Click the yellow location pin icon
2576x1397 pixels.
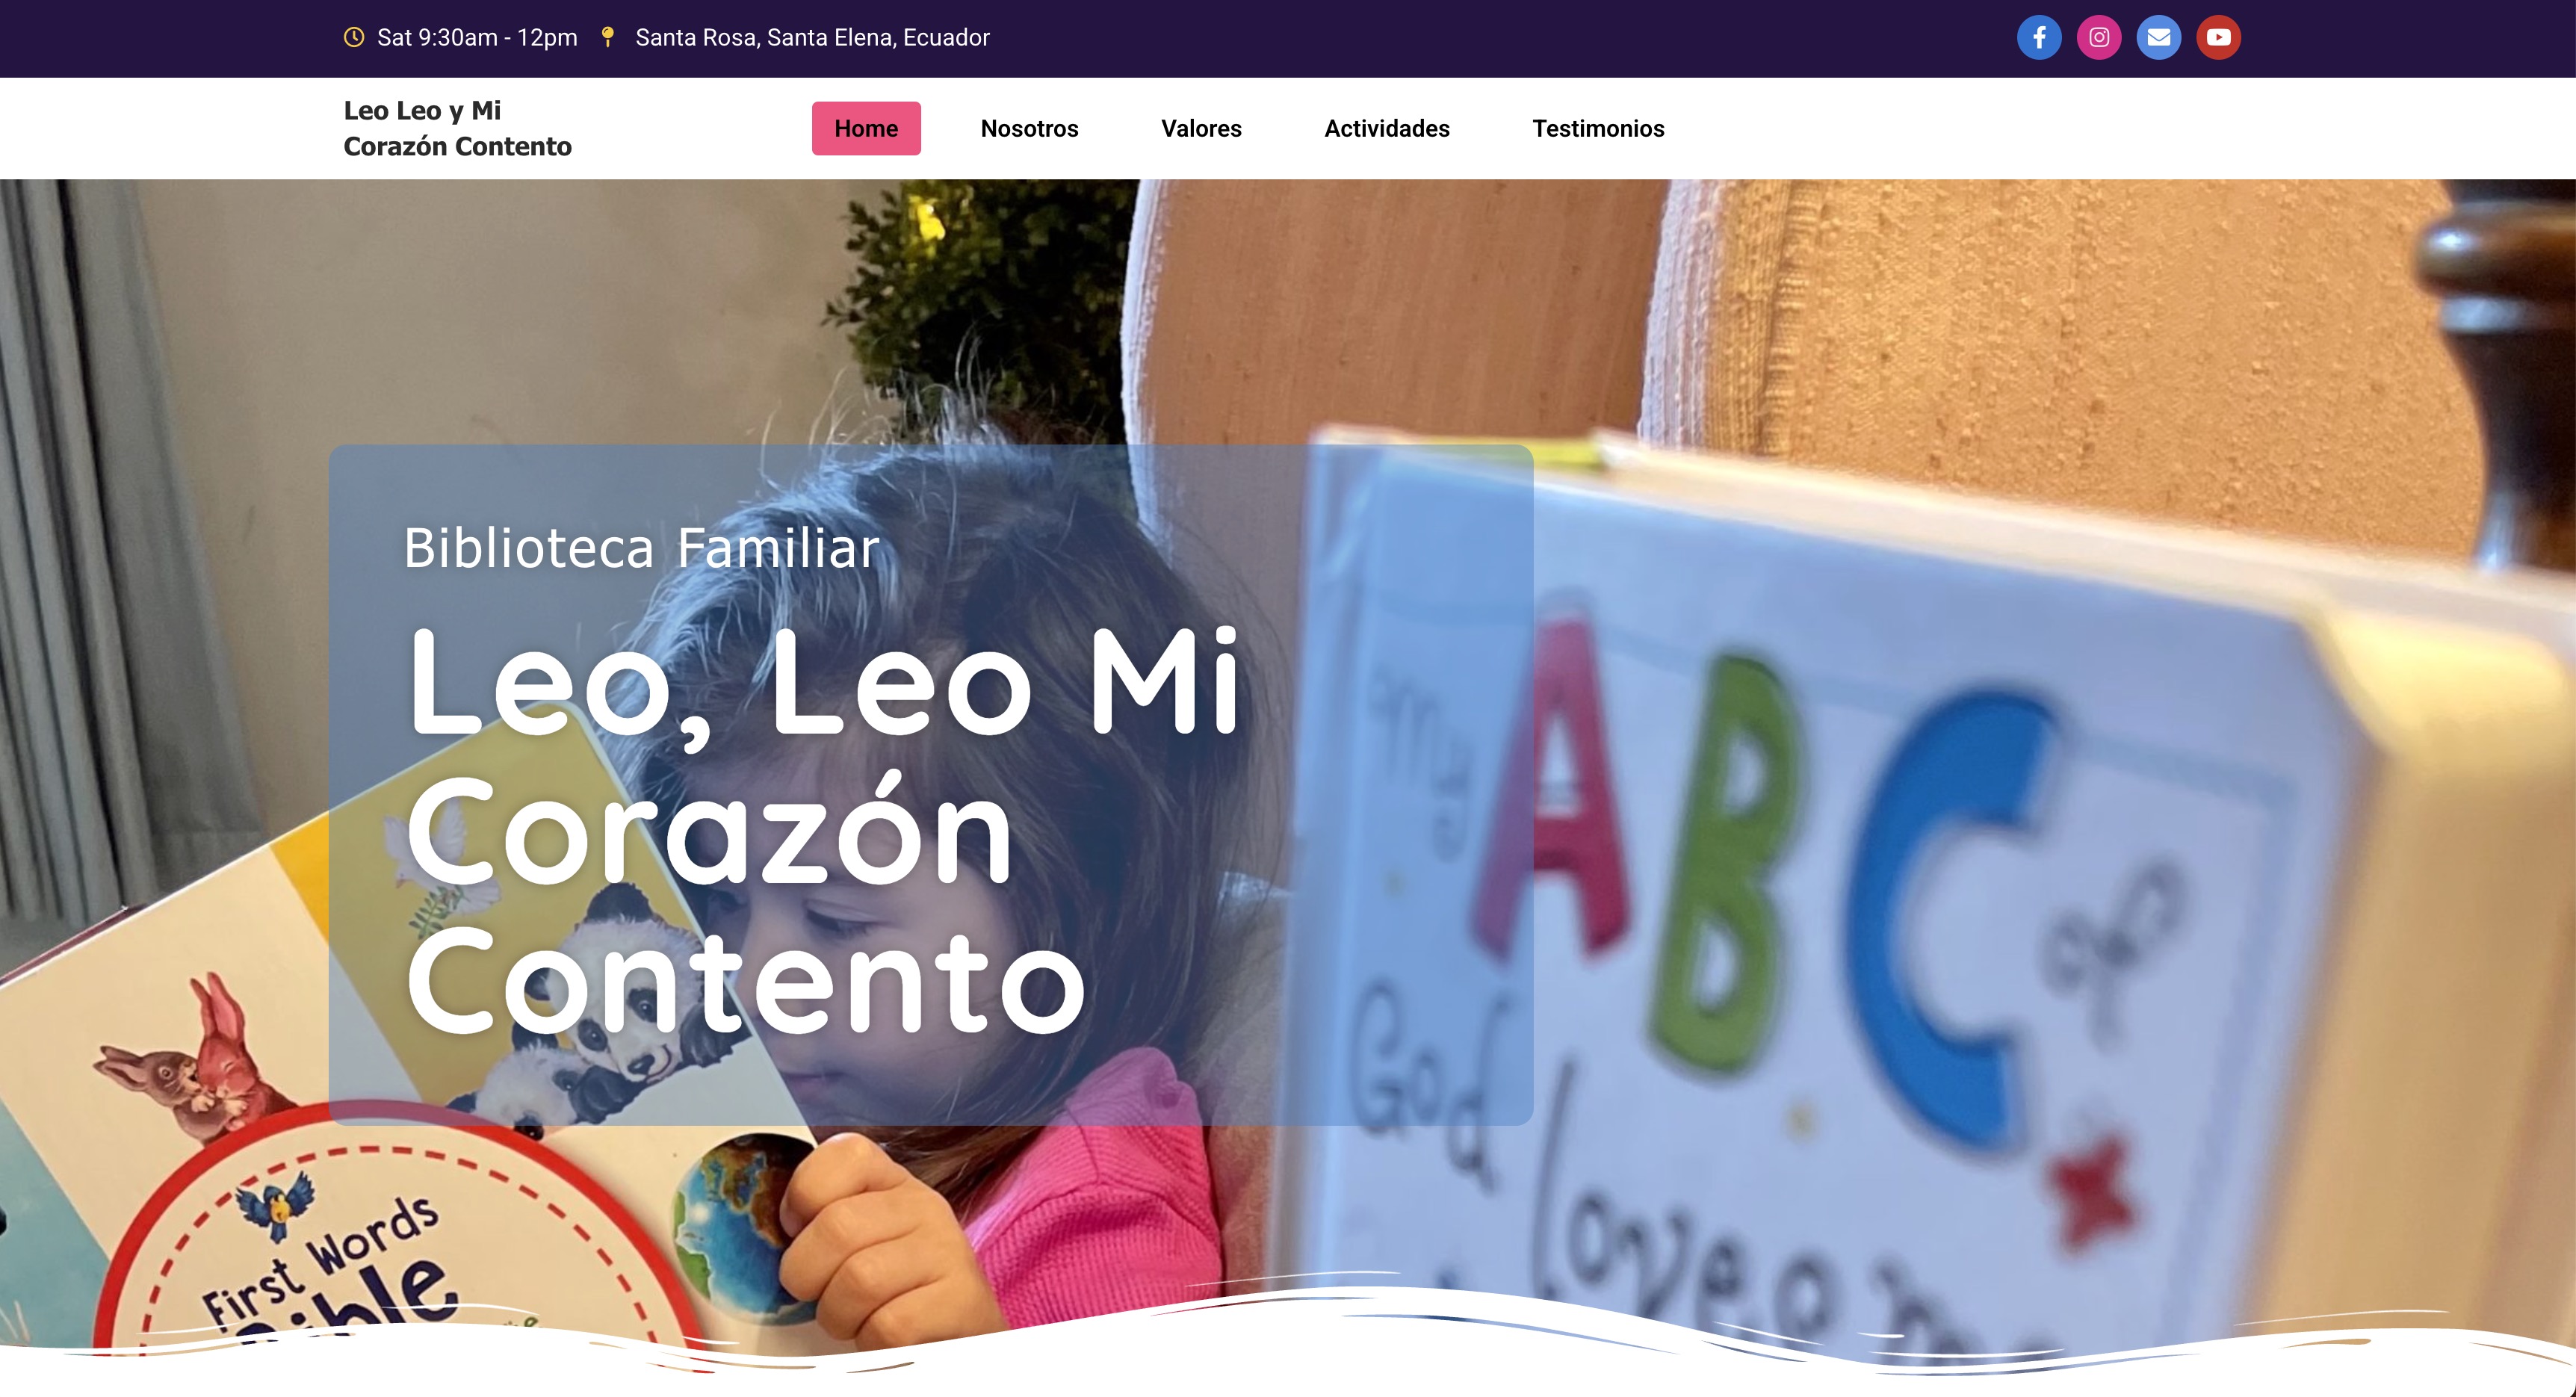(607, 37)
